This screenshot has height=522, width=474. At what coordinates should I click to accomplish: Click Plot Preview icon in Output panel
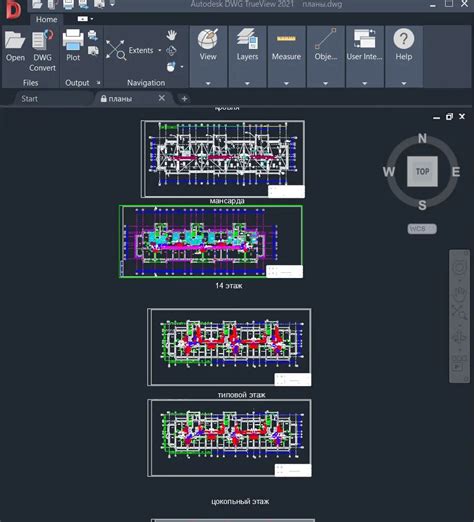coord(93,50)
